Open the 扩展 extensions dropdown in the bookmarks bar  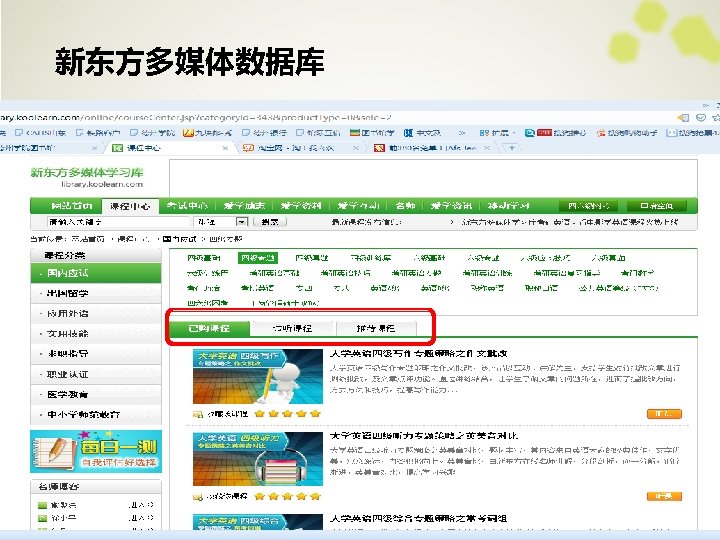(x=496, y=133)
